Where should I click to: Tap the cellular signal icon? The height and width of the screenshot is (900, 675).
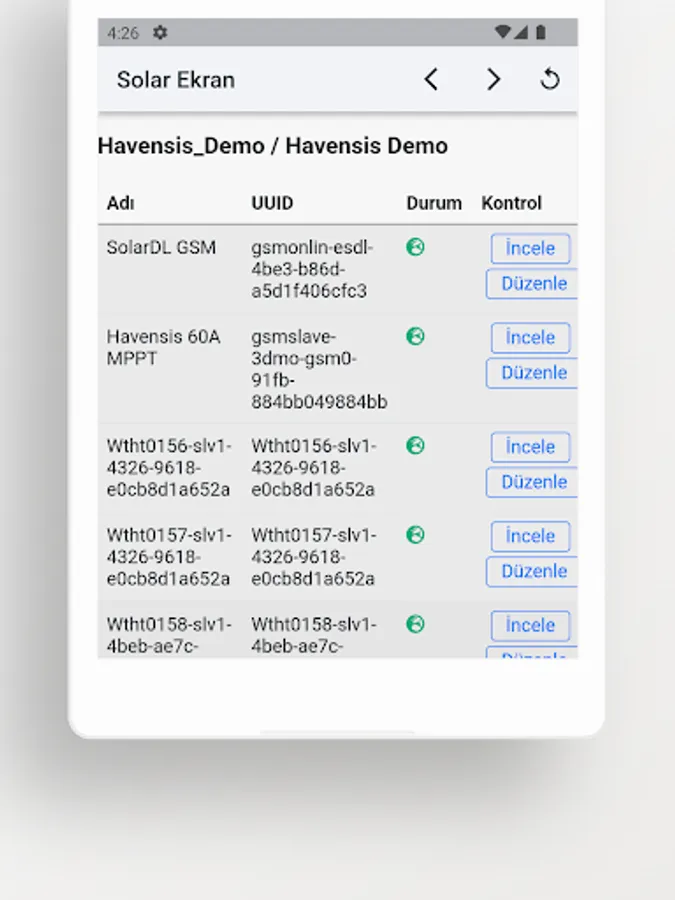tap(521, 32)
